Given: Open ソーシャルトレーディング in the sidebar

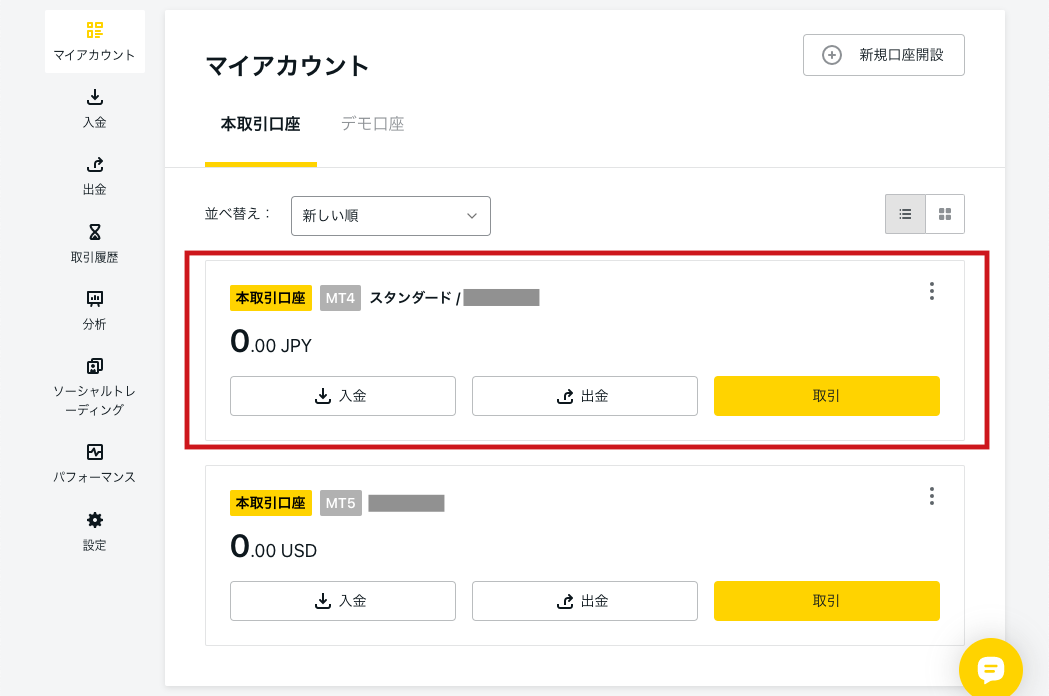Looking at the screenshot, I should 94,387.
